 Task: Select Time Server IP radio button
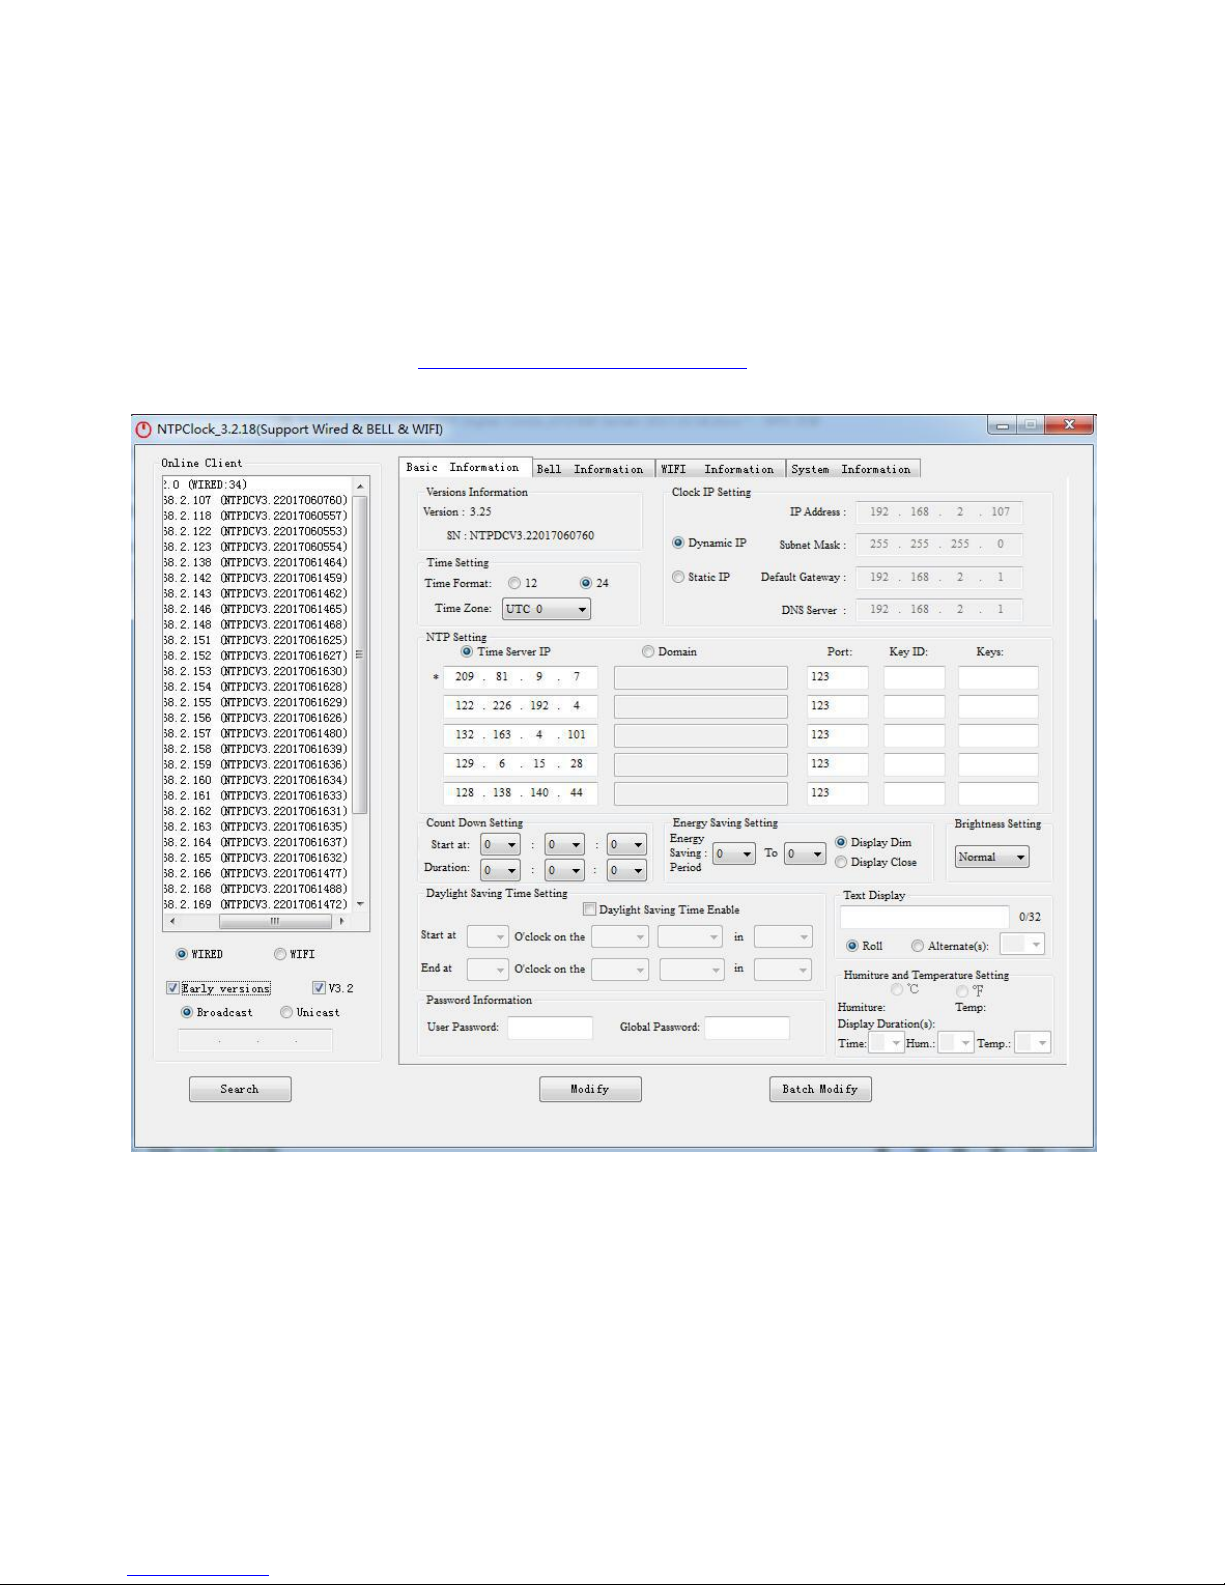pos(467,652)
